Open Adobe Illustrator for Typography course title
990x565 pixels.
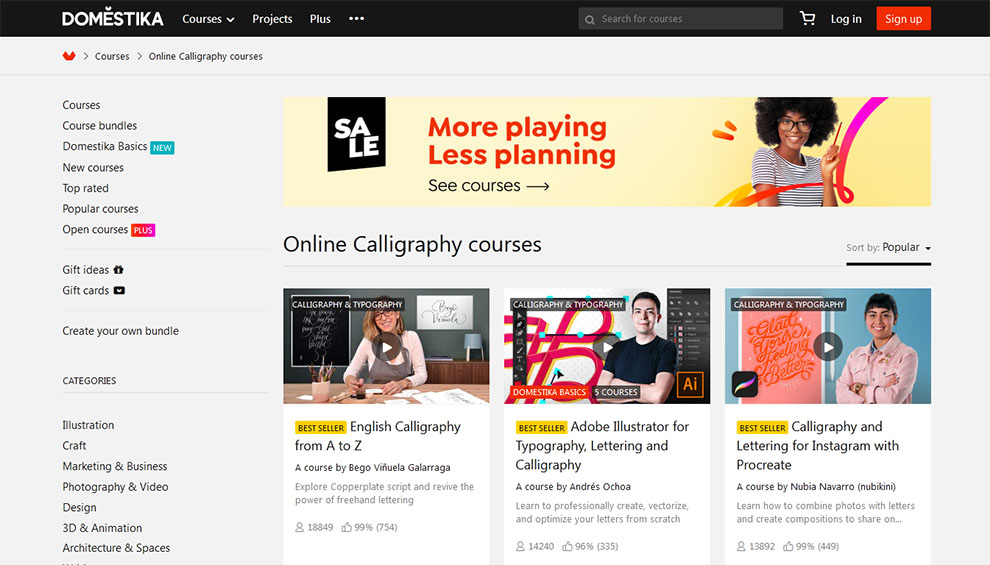[x=602, y=446]
